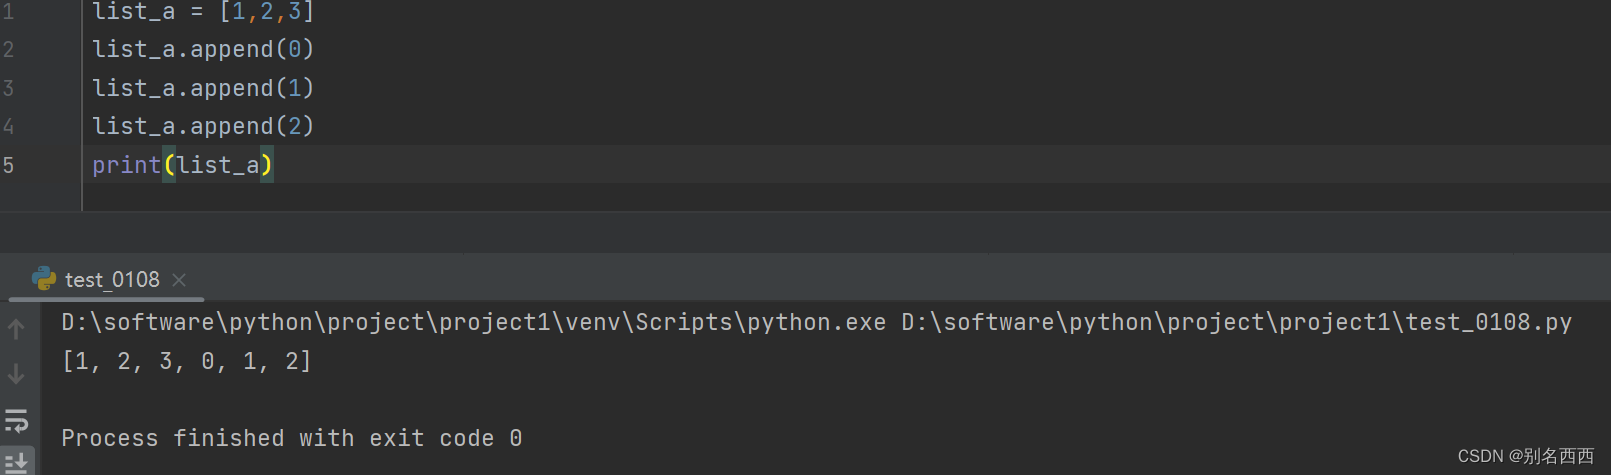Screen dimensions: 1611x475
Task: Click the list assignment [1,2,3] on line 1
Action: (266, 11)
